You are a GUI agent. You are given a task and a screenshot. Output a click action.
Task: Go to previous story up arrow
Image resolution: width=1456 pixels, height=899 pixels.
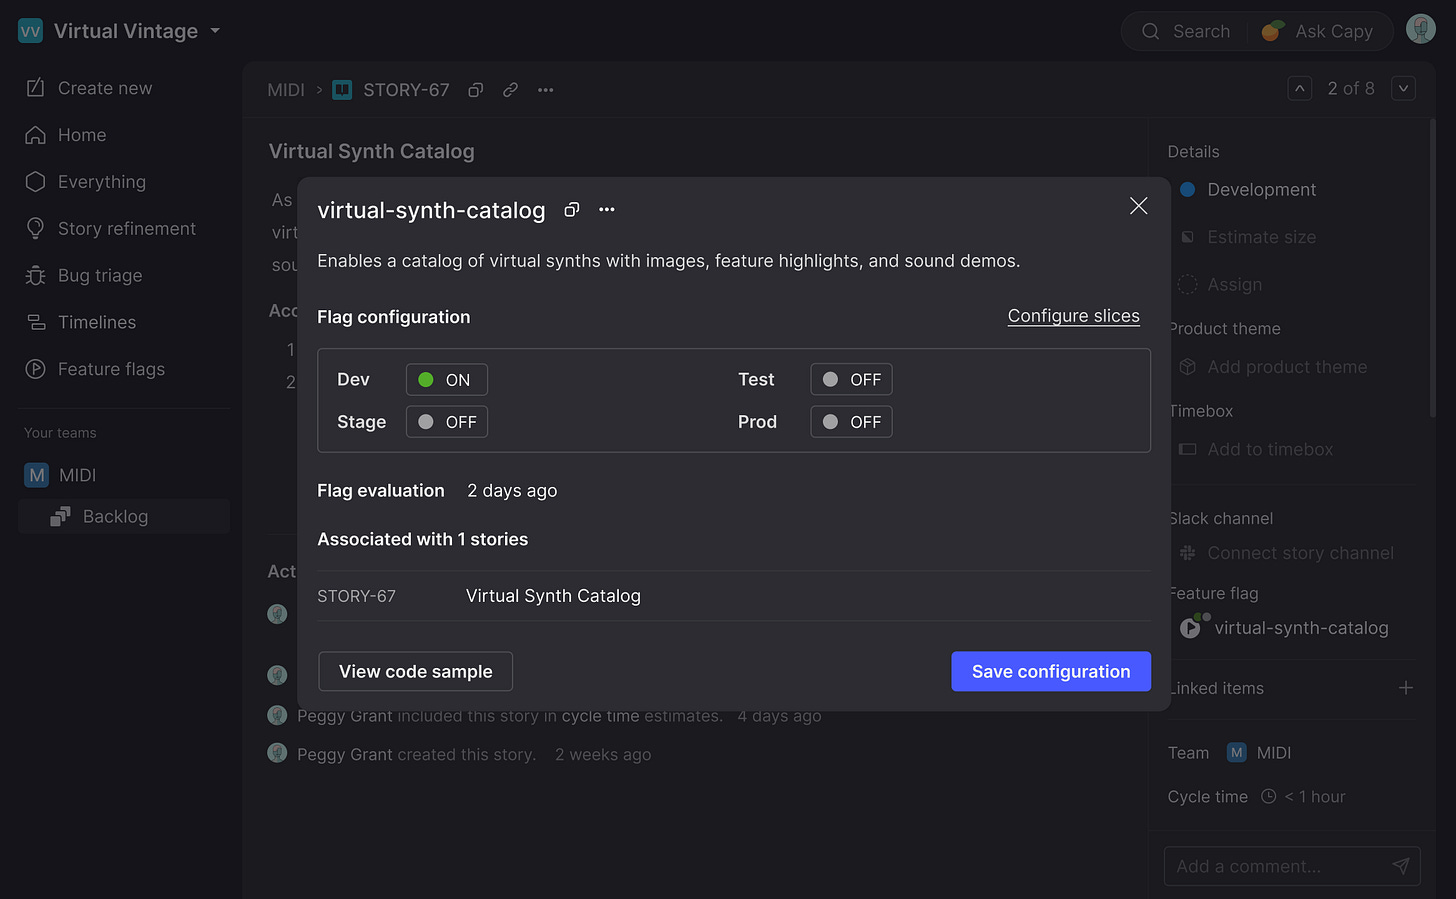[1300, 89]
